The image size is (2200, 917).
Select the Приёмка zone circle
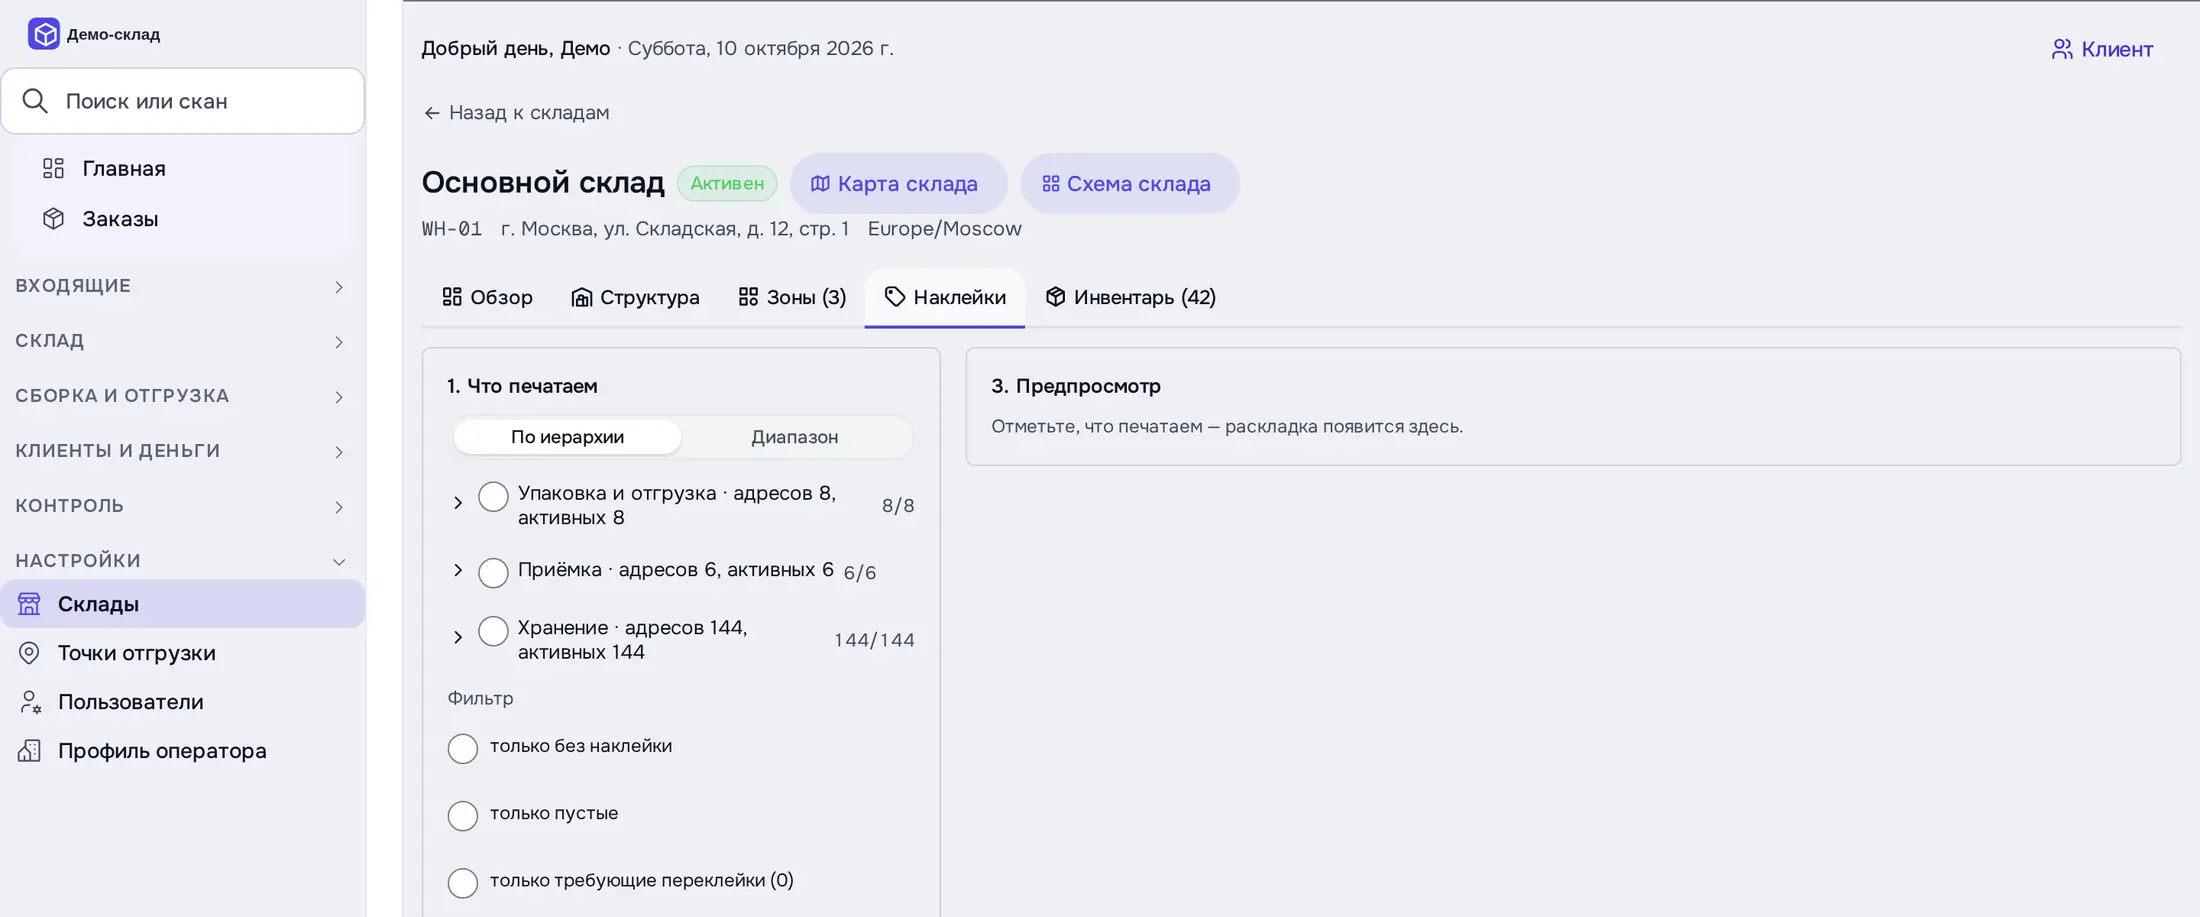click(493, 573)
